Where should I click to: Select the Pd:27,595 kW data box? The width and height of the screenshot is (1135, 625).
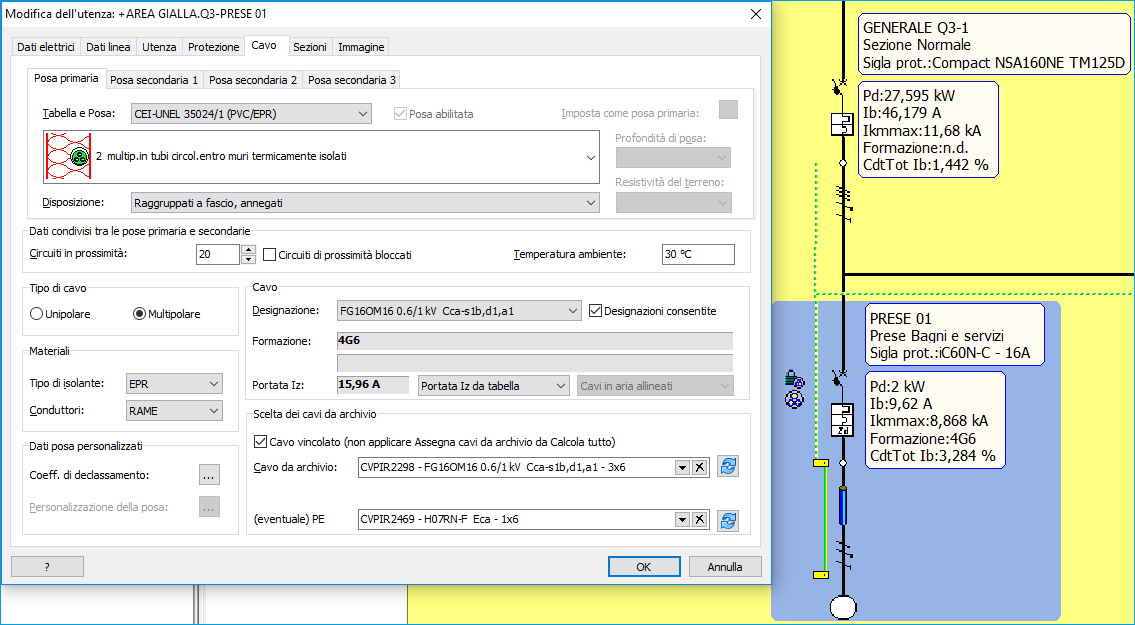click(929, 130)
